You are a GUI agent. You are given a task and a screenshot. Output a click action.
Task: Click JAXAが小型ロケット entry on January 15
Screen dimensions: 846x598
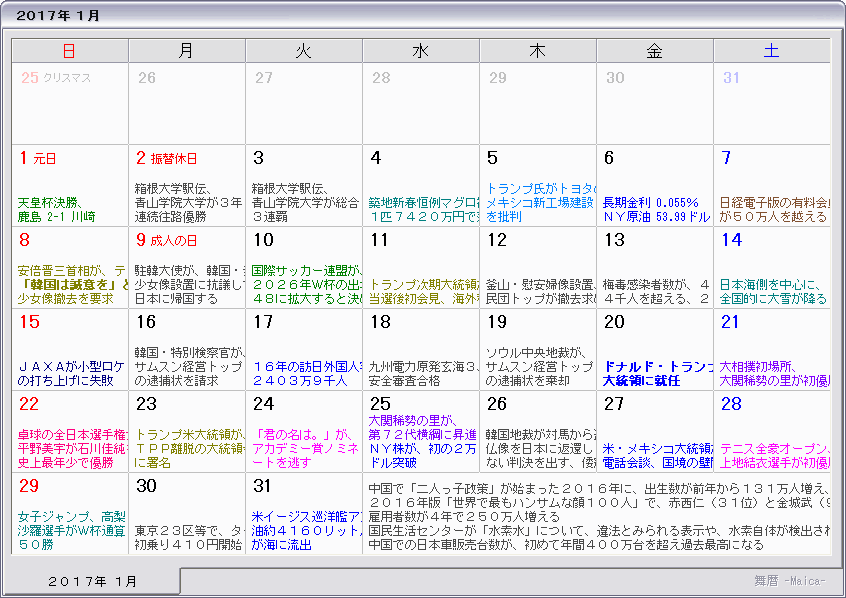[71, 374]
